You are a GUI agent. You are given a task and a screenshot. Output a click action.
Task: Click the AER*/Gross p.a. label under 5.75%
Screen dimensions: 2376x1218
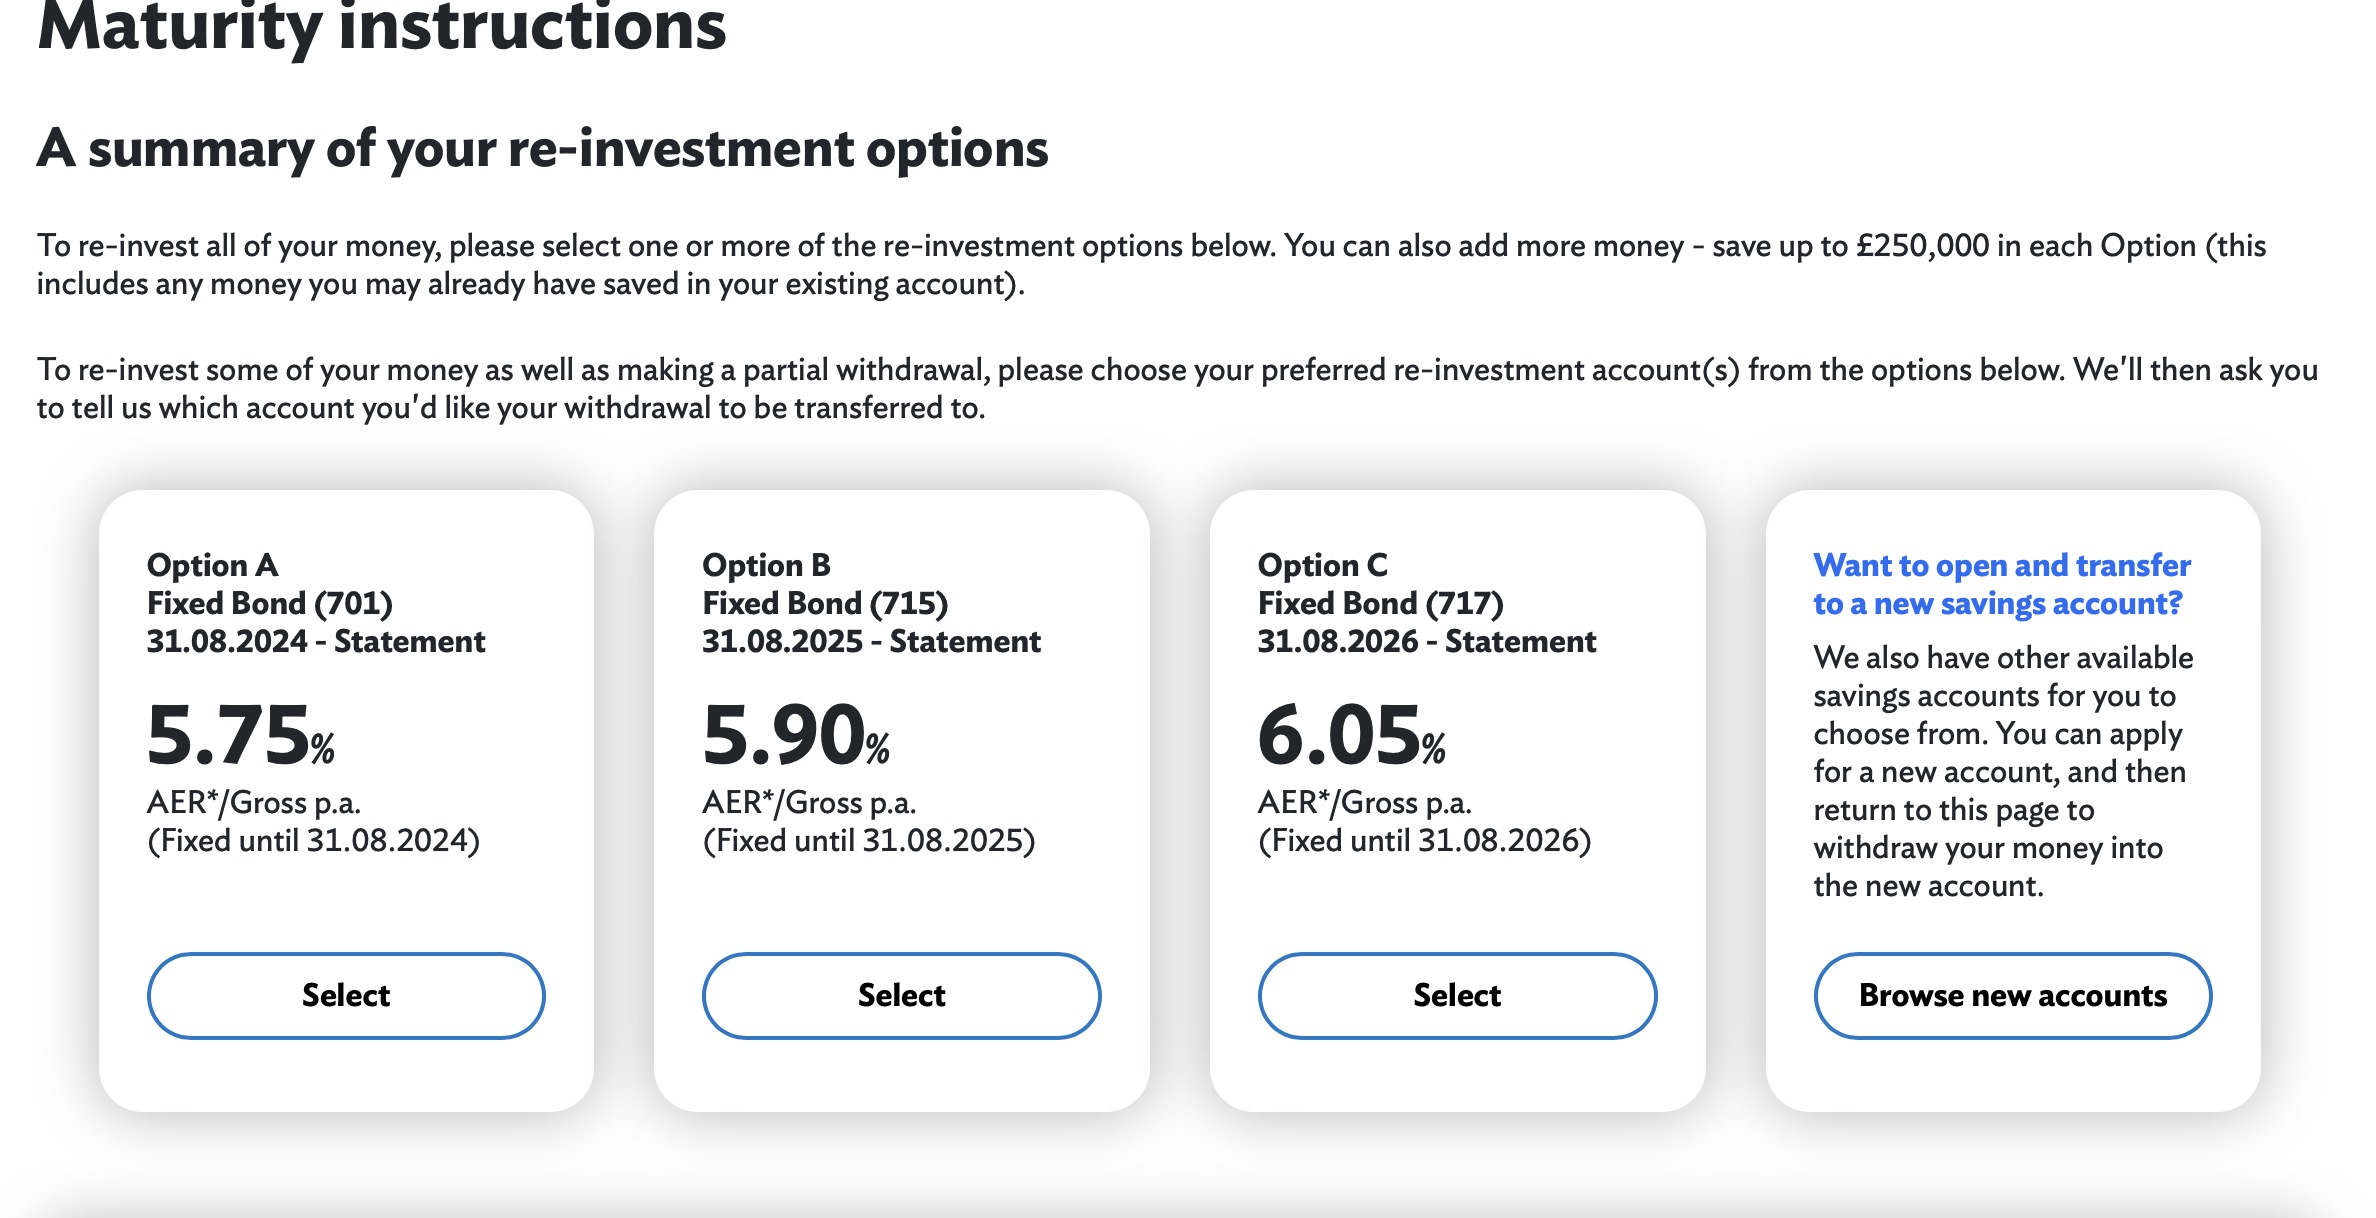[x=253, y=803]
